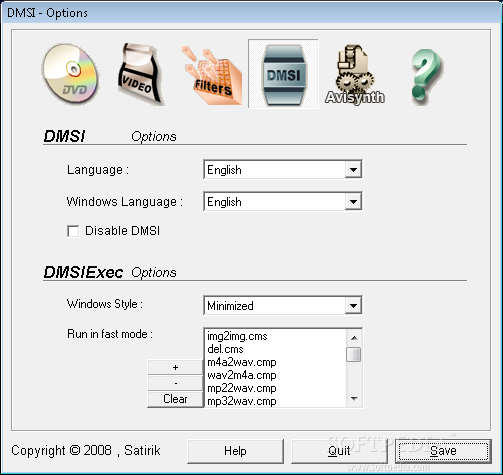Click the Quit button
The image size is (503, 475).
[x=339, y=451]
